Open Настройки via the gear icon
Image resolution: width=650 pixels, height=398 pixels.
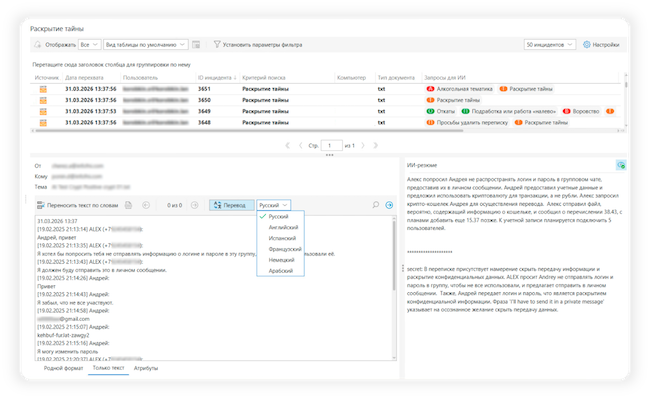(587, 44)
